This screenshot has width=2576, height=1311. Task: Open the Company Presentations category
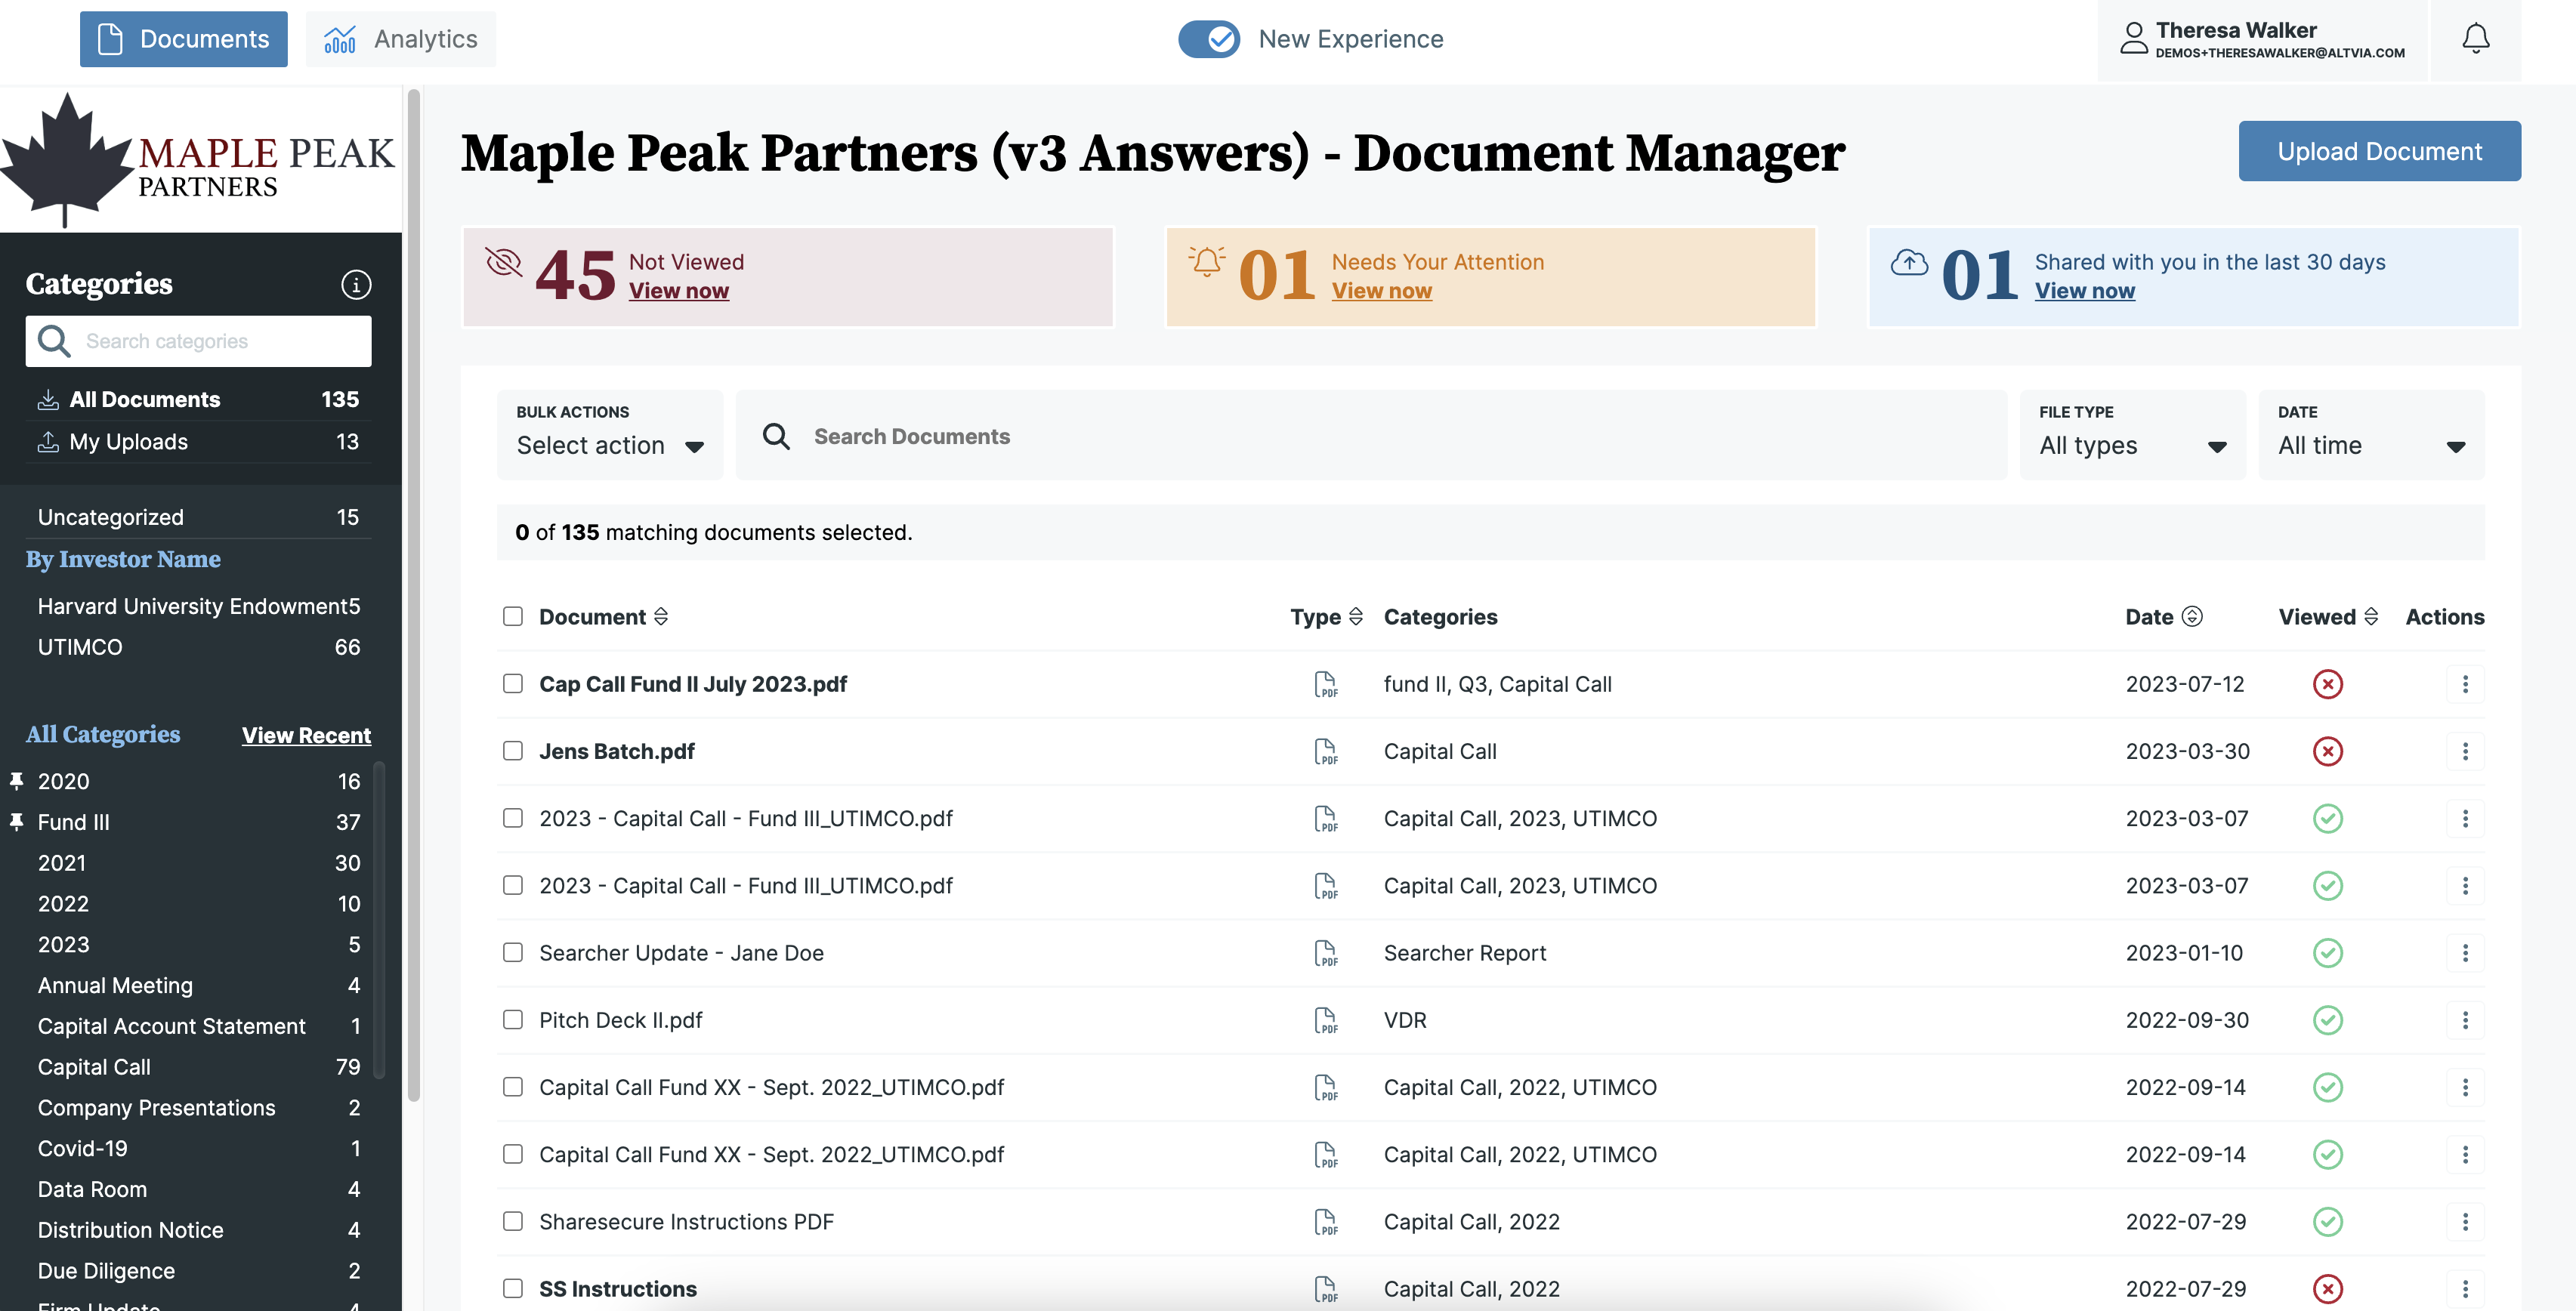[198, 1108]
